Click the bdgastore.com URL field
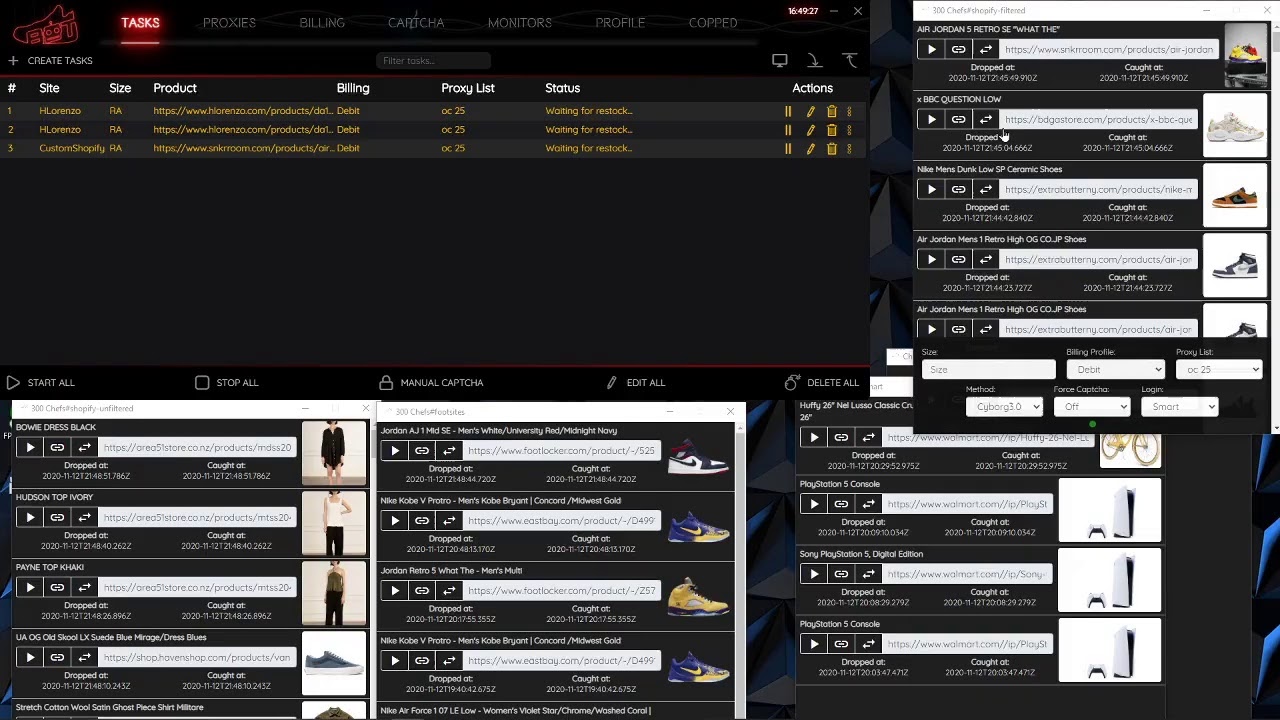Image resolution: width=1280 pixels, height=720 pixels. [x=1099, y=119]
